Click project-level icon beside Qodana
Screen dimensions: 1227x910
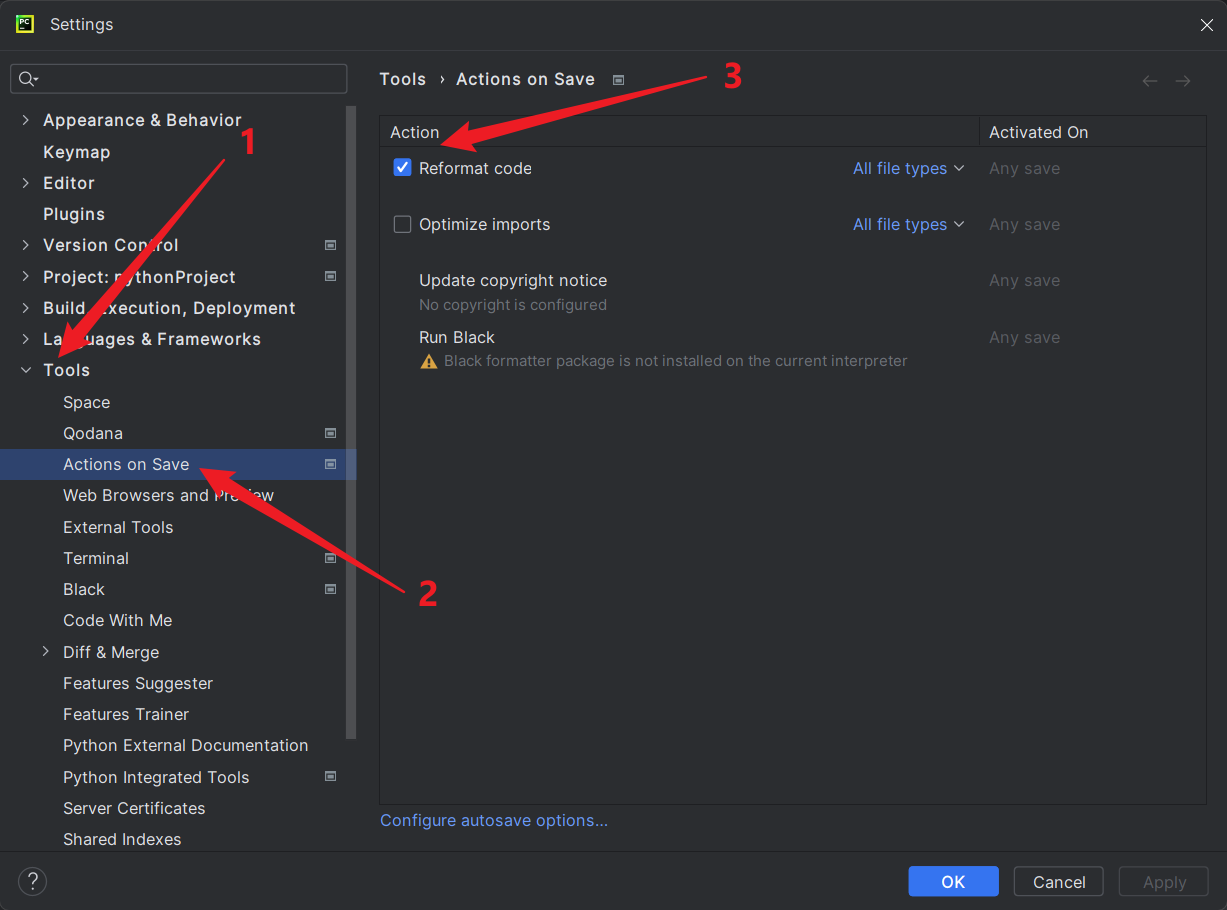330,433
